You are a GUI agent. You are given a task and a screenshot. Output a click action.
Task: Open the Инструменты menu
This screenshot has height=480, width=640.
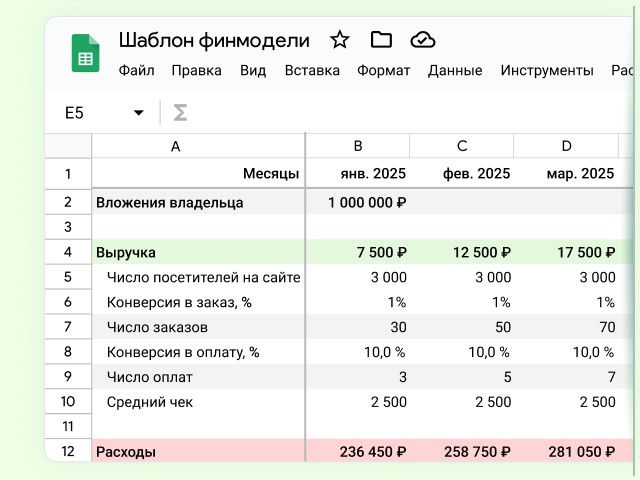(x=547, y=70)
